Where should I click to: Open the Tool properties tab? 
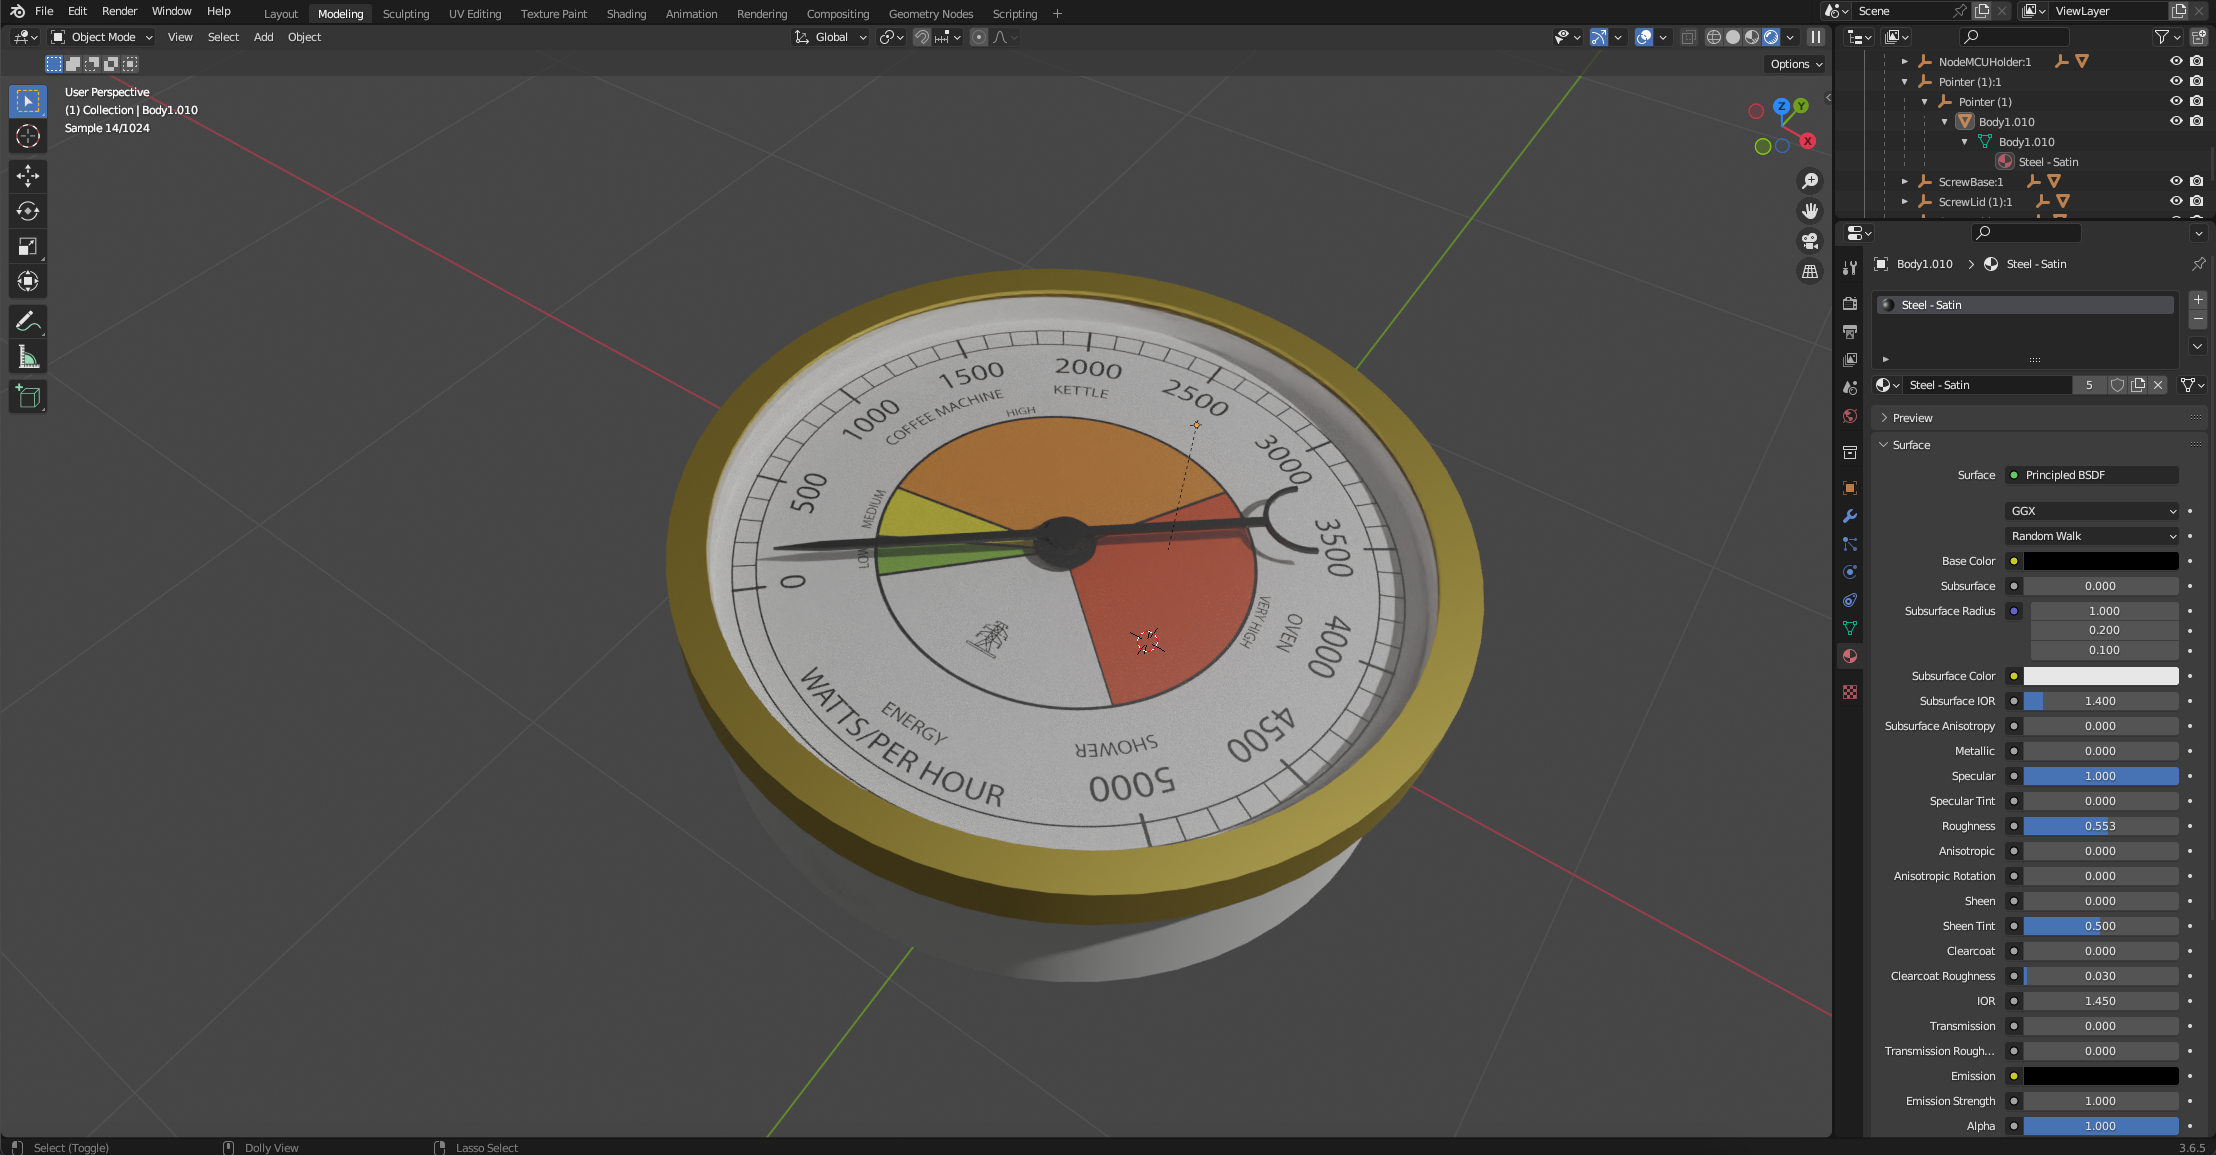[1850, 267]
